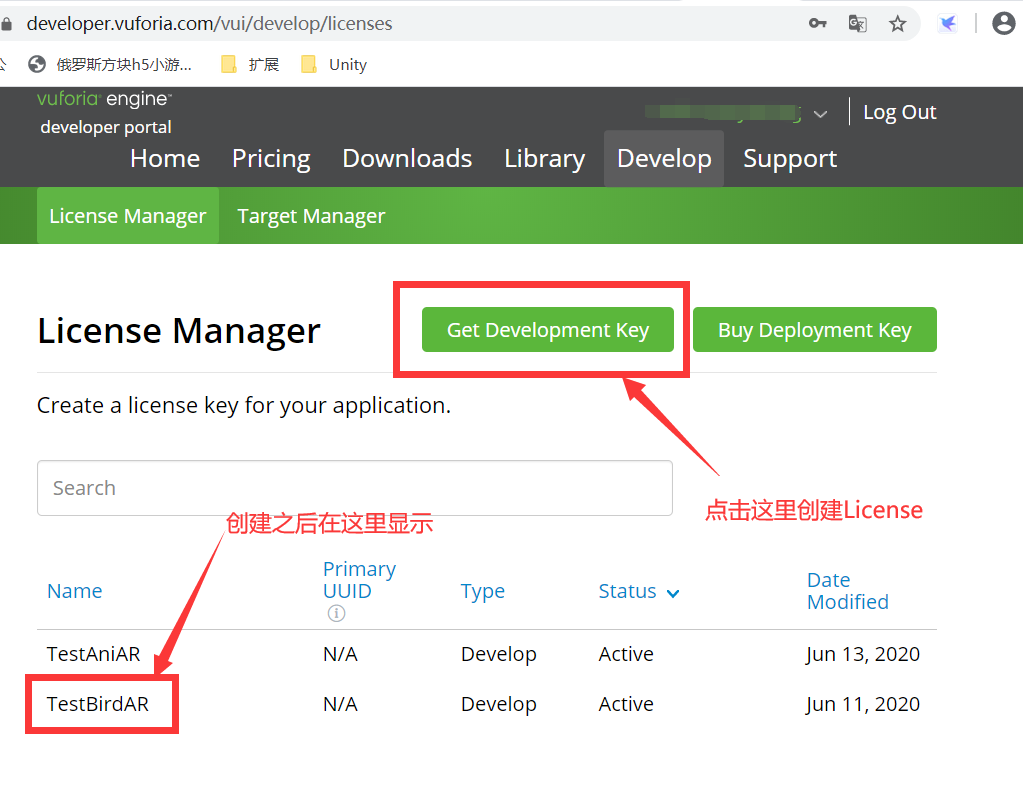Select the Jun 13, 2020 date cell

coord(863,654)
